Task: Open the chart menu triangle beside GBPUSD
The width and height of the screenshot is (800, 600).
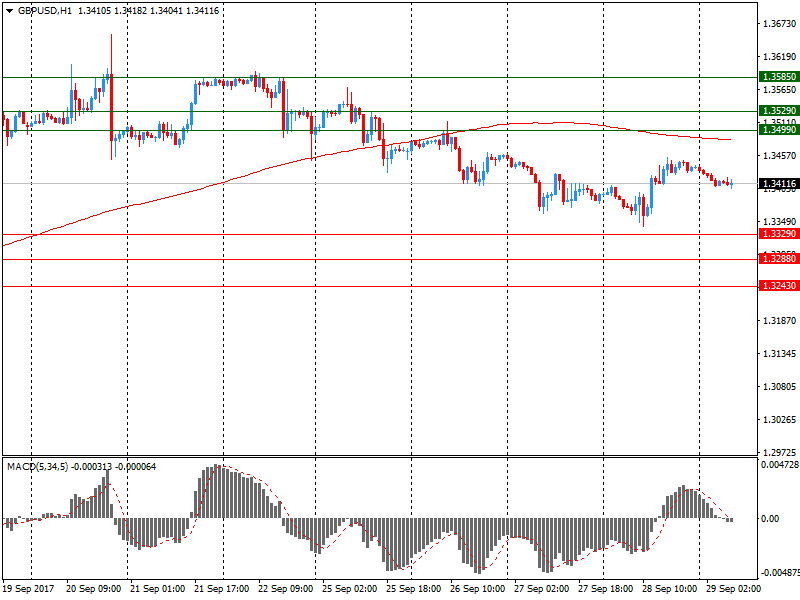Action: click(x=9, y=11)
